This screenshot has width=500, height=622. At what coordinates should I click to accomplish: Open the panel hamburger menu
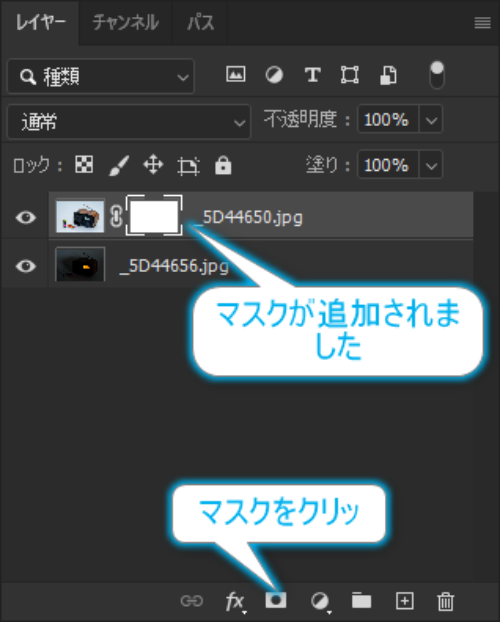483,23
